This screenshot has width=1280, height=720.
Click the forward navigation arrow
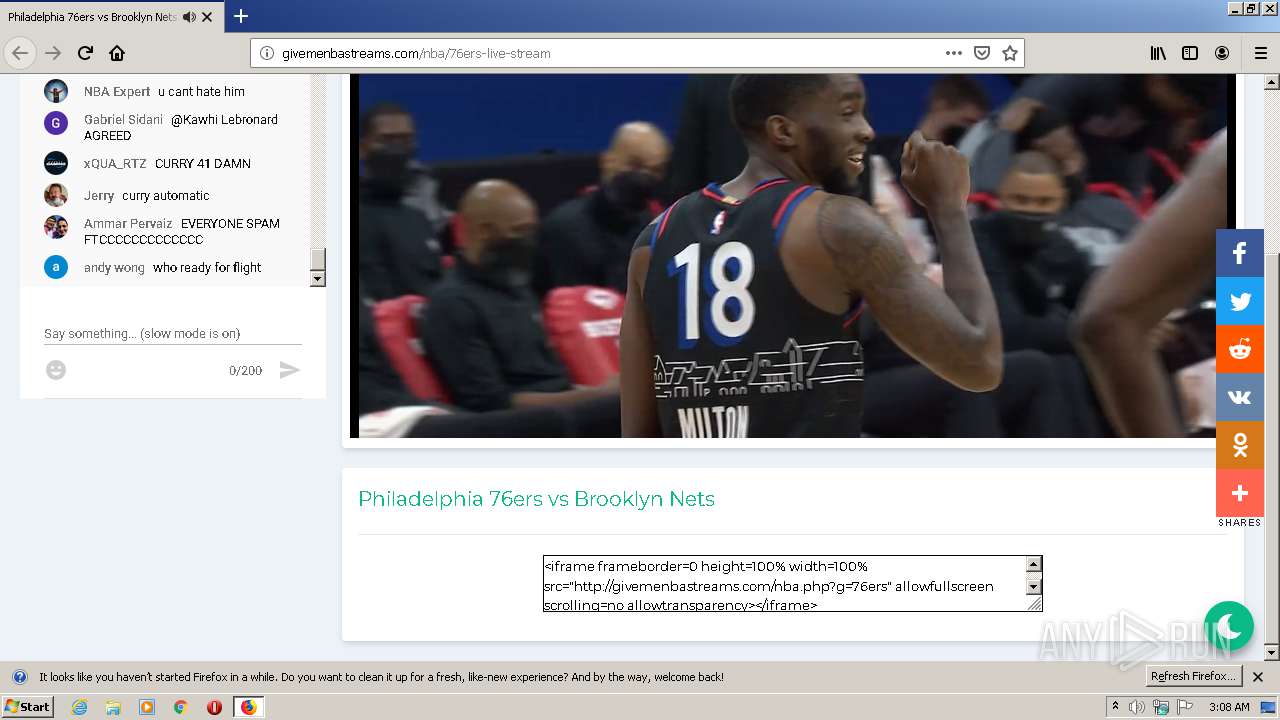(x=53, y=53)
